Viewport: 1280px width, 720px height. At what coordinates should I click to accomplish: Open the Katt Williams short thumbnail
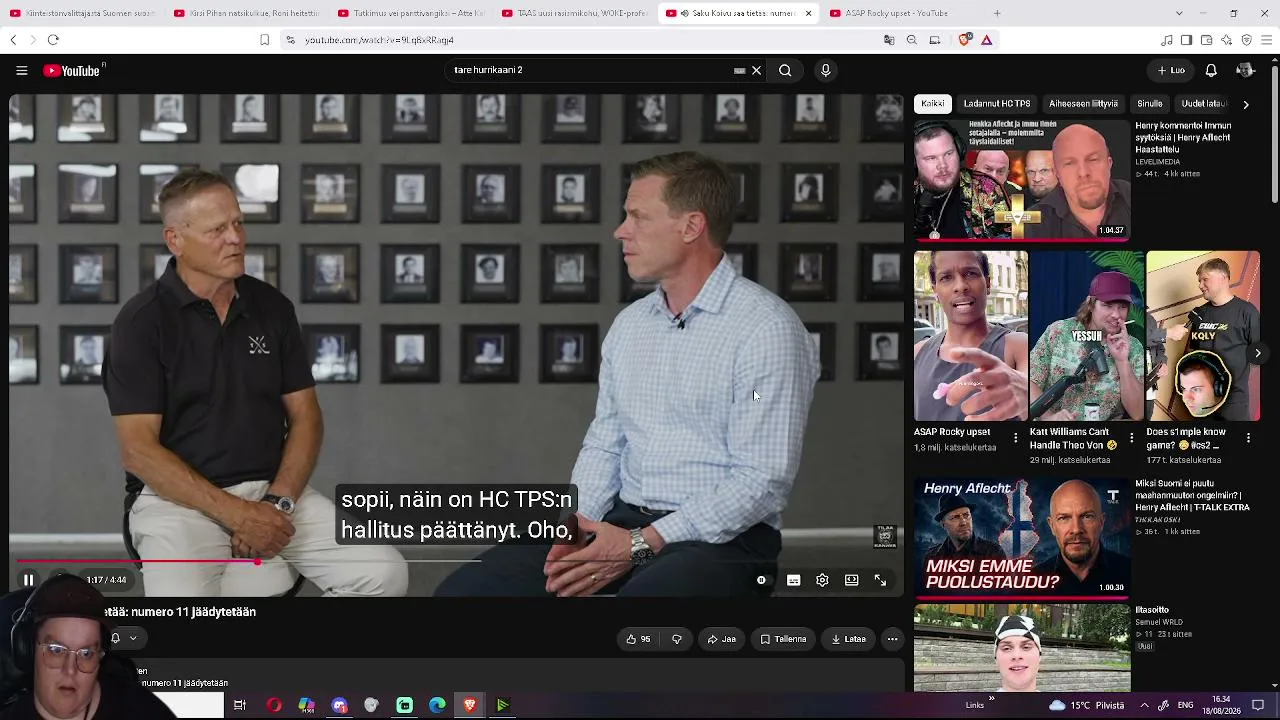(1087, 336)
